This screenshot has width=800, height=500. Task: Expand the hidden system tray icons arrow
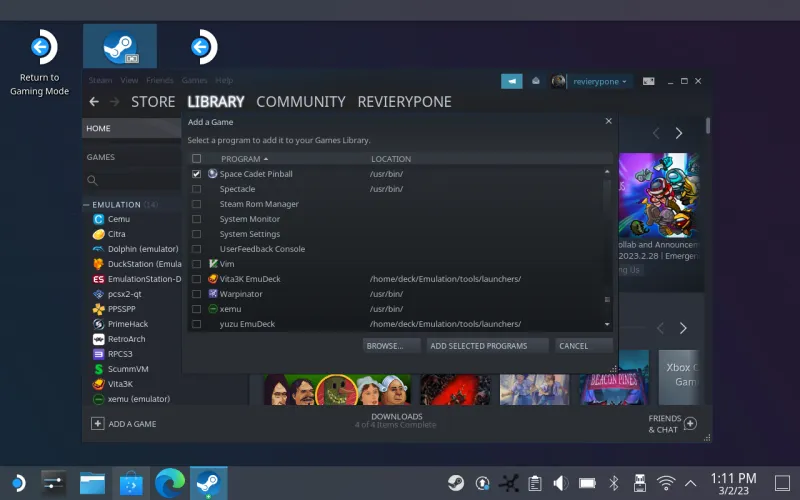coord(690,483)
